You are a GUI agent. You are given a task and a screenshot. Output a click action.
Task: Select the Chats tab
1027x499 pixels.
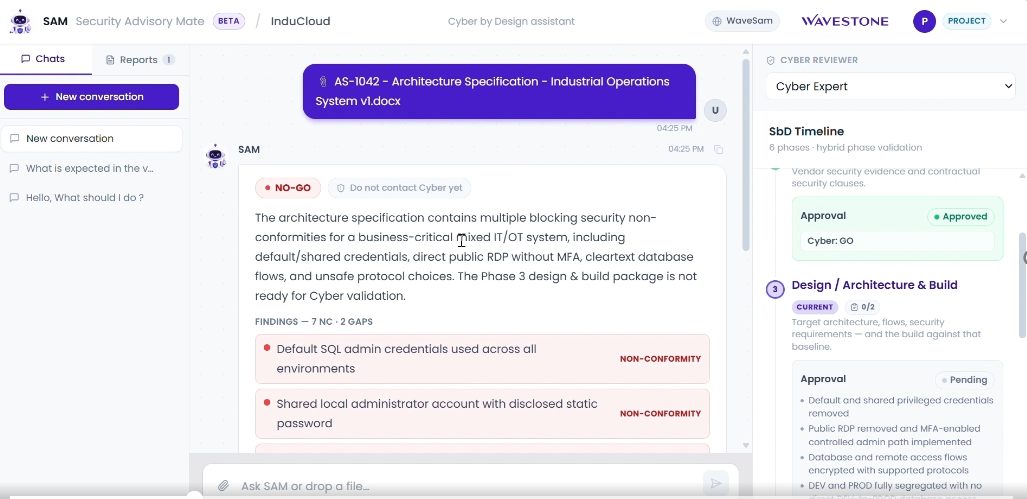[43, 59]
